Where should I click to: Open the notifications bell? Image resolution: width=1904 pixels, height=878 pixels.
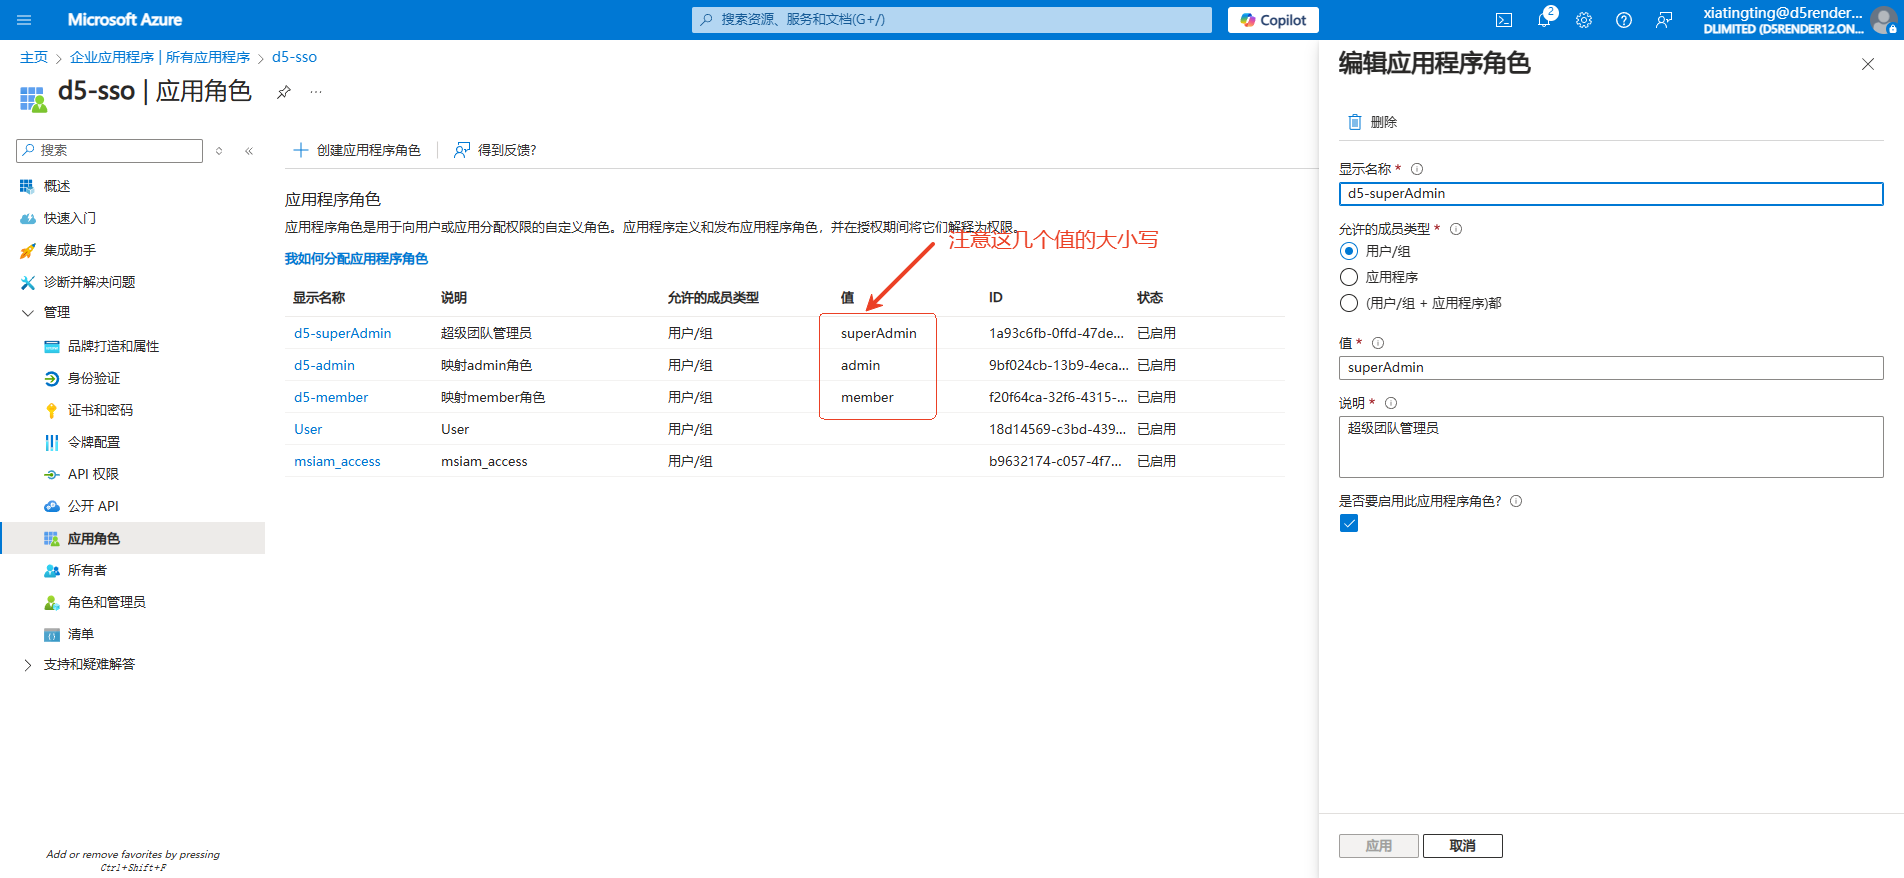[1544, 20]
